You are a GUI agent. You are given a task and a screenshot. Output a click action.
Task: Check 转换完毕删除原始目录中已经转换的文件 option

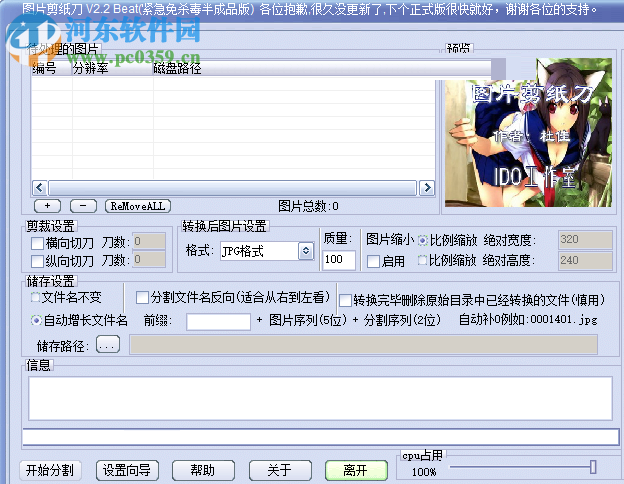tap(345, 301)
